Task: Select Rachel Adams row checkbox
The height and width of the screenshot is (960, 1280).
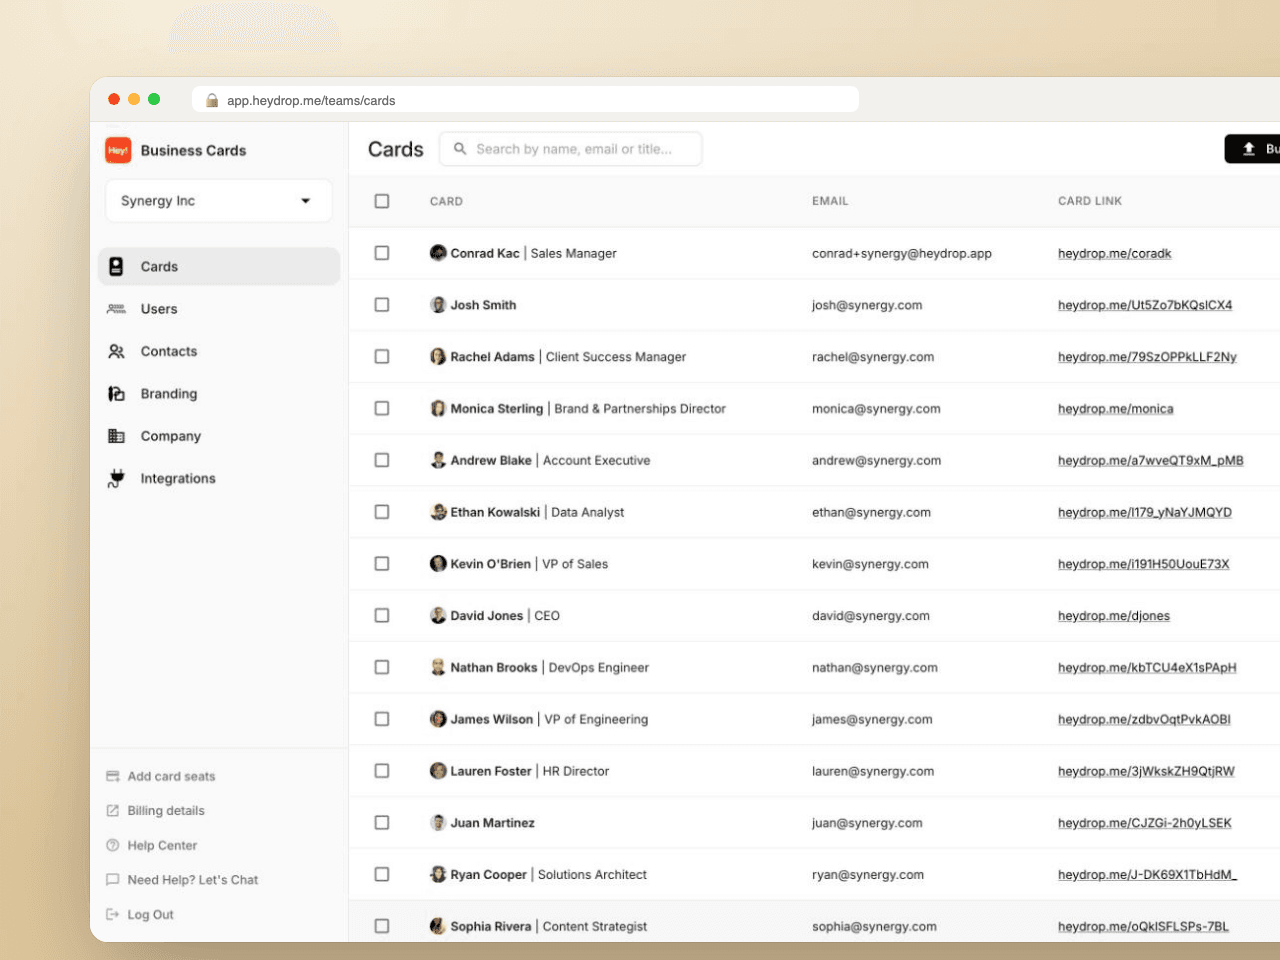Action: coord(382,357)
